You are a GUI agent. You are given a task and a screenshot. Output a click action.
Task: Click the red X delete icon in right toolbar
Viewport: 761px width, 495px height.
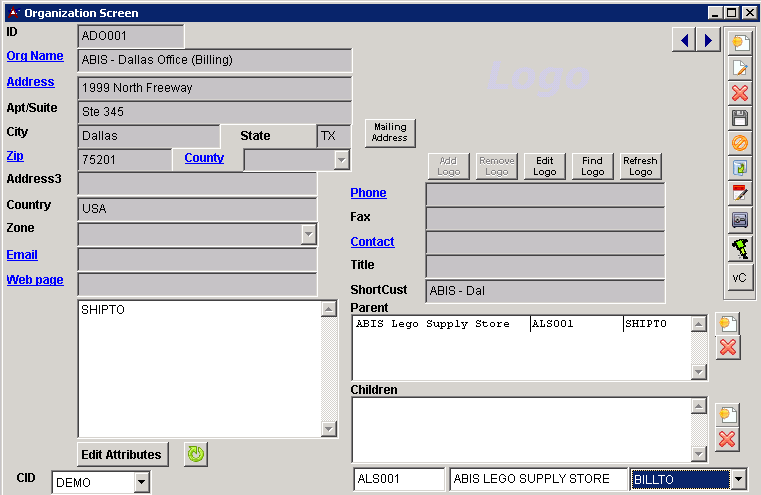(x=740, y=93)
